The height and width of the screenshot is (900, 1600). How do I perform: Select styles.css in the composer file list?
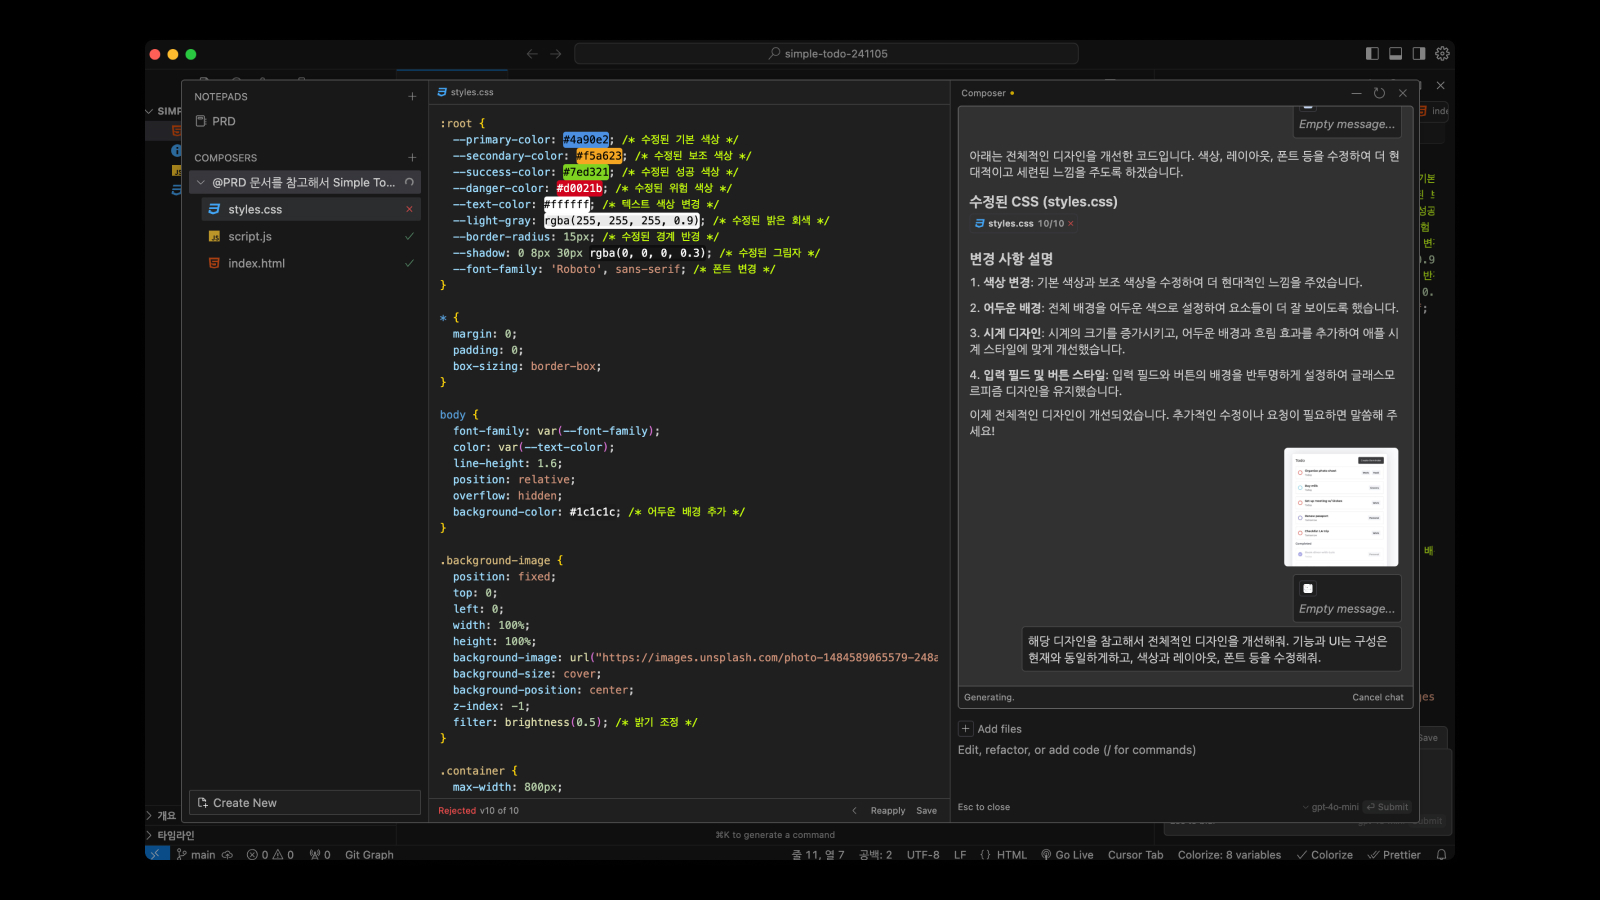pos(311,209)
